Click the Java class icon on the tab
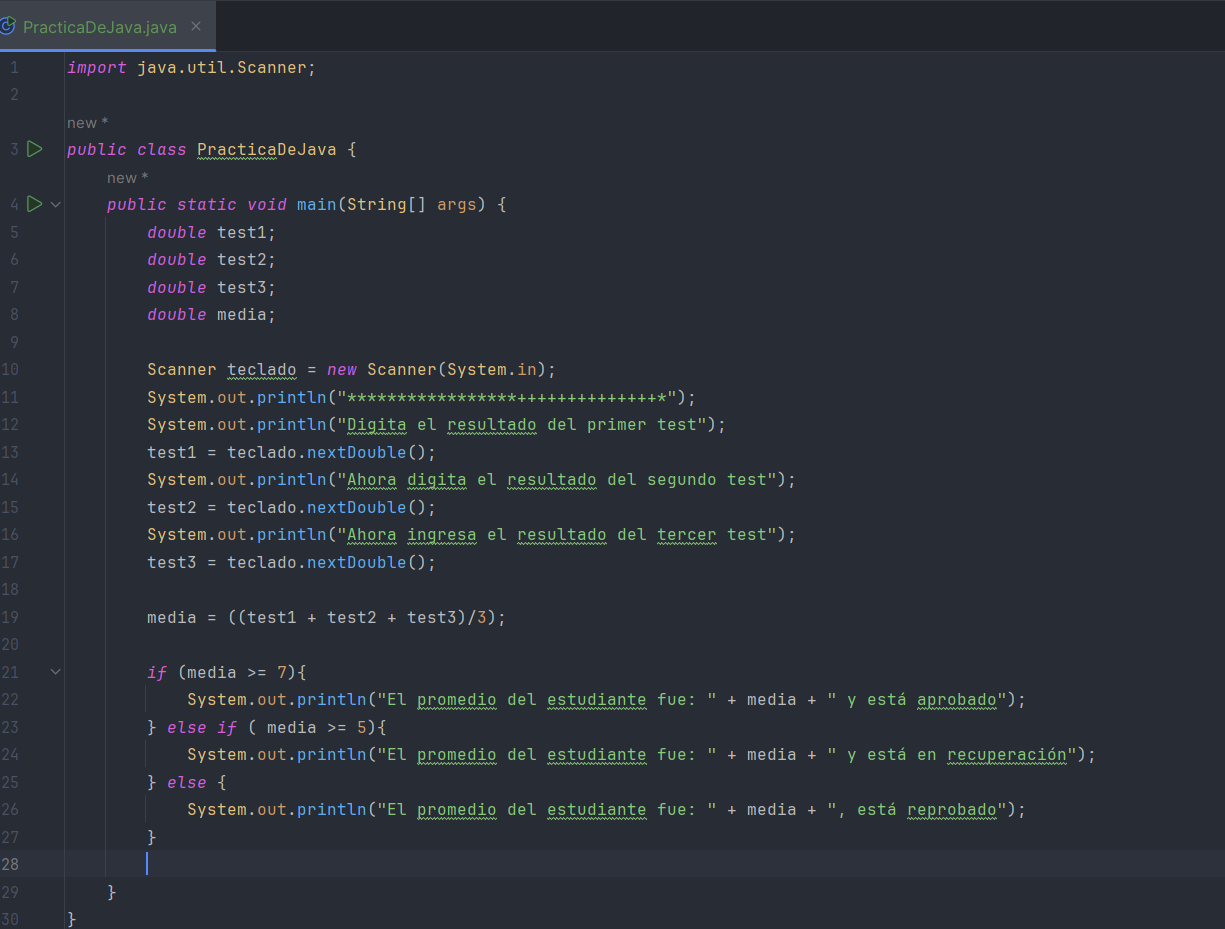Image resolution: width=1225 pixels, height=929 pixels. click(x=8, y=27)
